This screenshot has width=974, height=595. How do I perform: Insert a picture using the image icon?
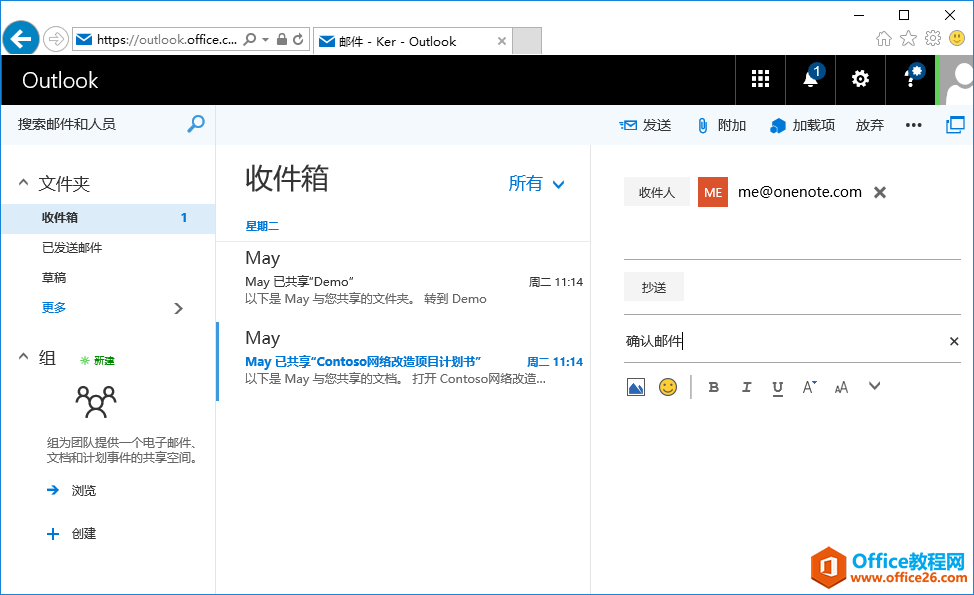(x=635, y=387)
